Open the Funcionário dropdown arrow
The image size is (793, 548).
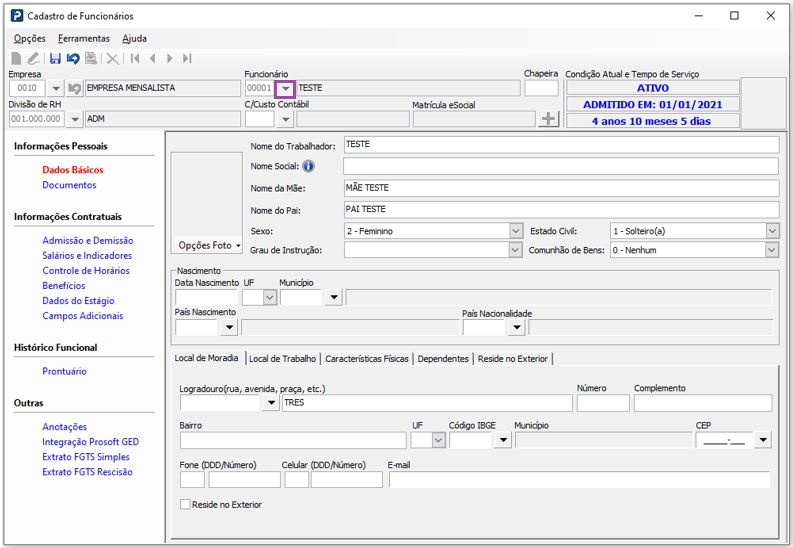click(284, 88)
